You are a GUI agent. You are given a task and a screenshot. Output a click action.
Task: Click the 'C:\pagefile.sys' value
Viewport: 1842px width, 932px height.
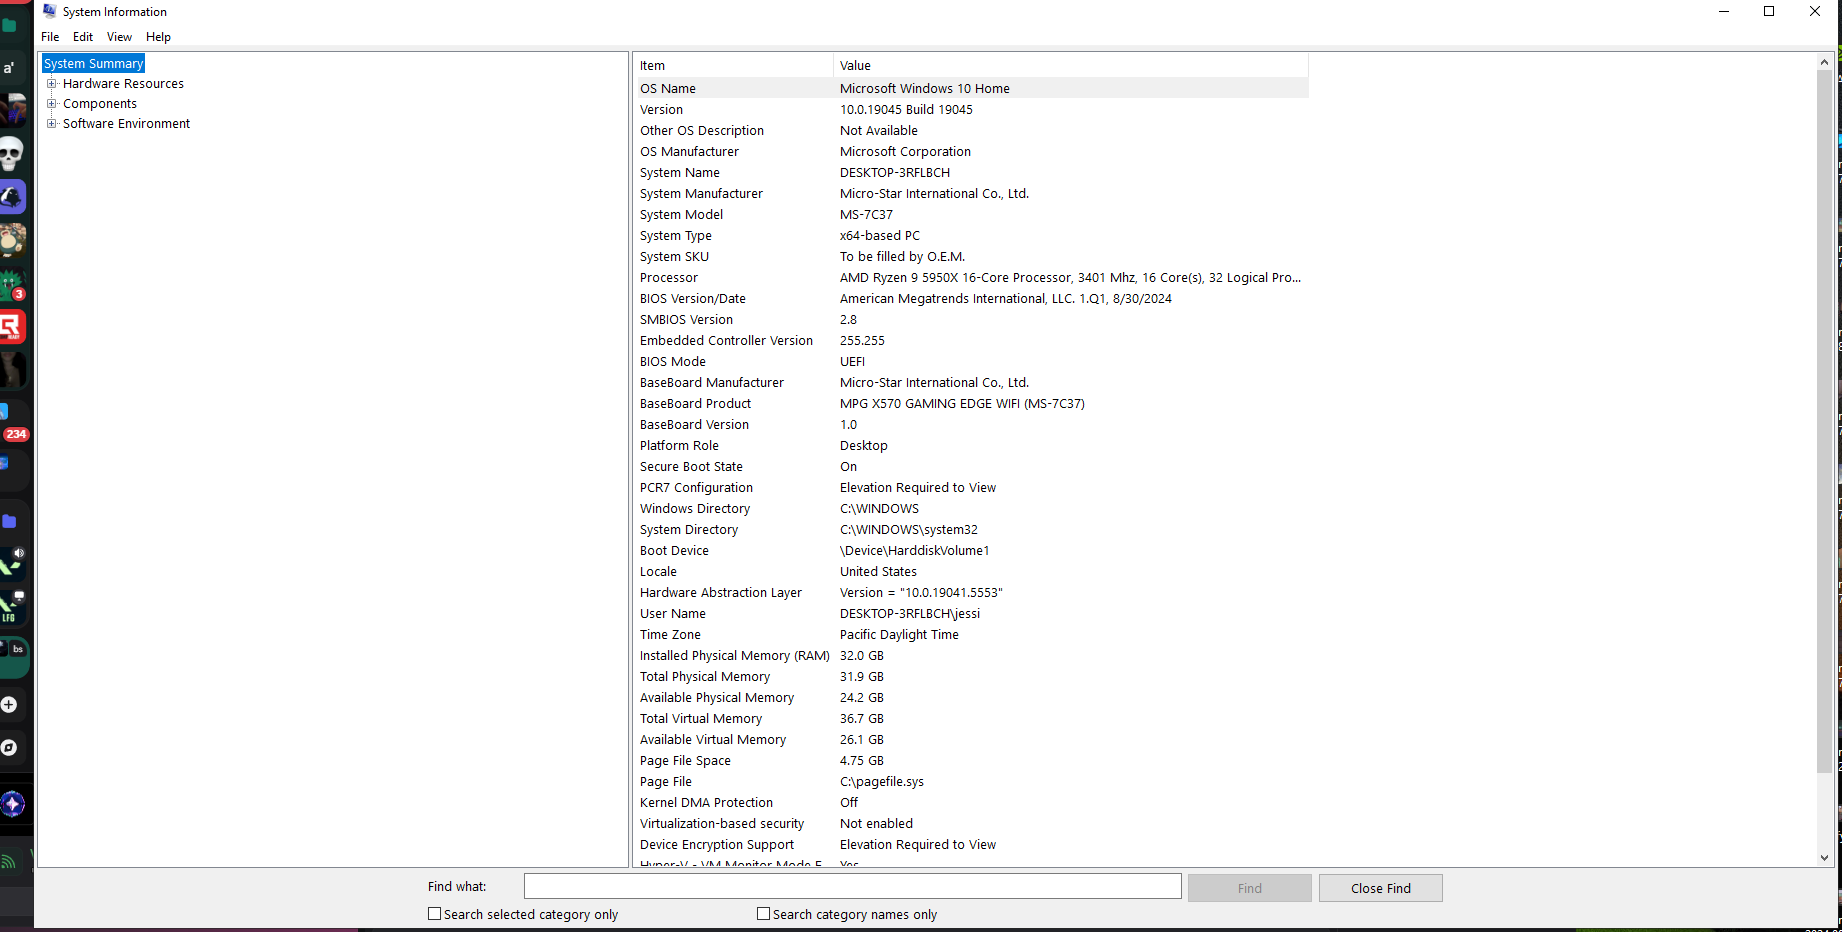coord(882,782)
